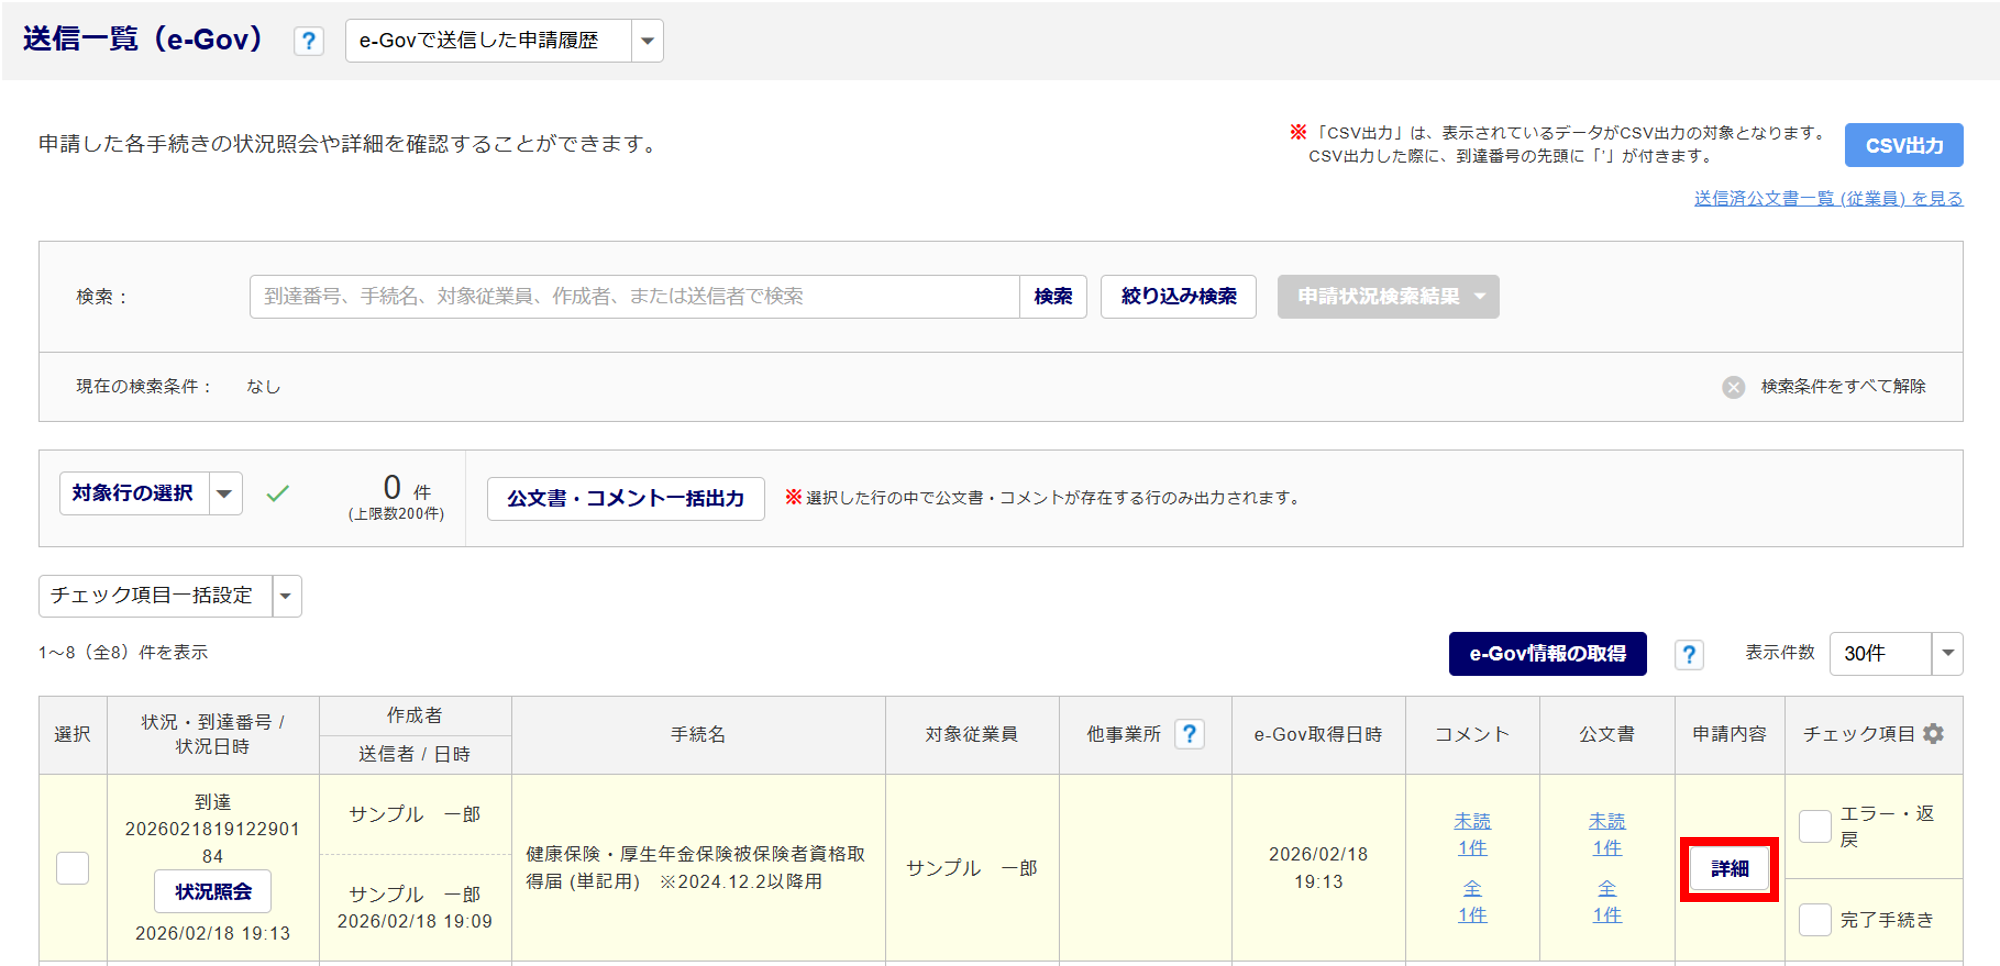Click the green checkmark next to 対象行の選択
The image size is (2000, 966).
pyautogui.click(x=278, y=493)
